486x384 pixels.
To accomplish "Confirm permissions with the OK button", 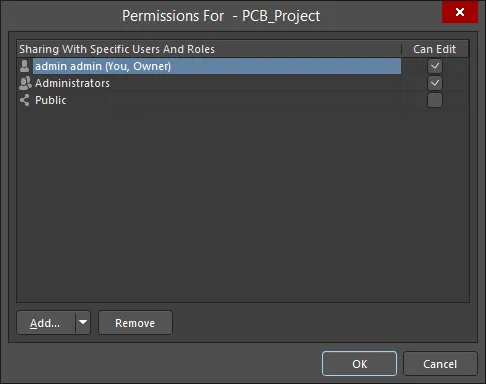I will [359, 363].
